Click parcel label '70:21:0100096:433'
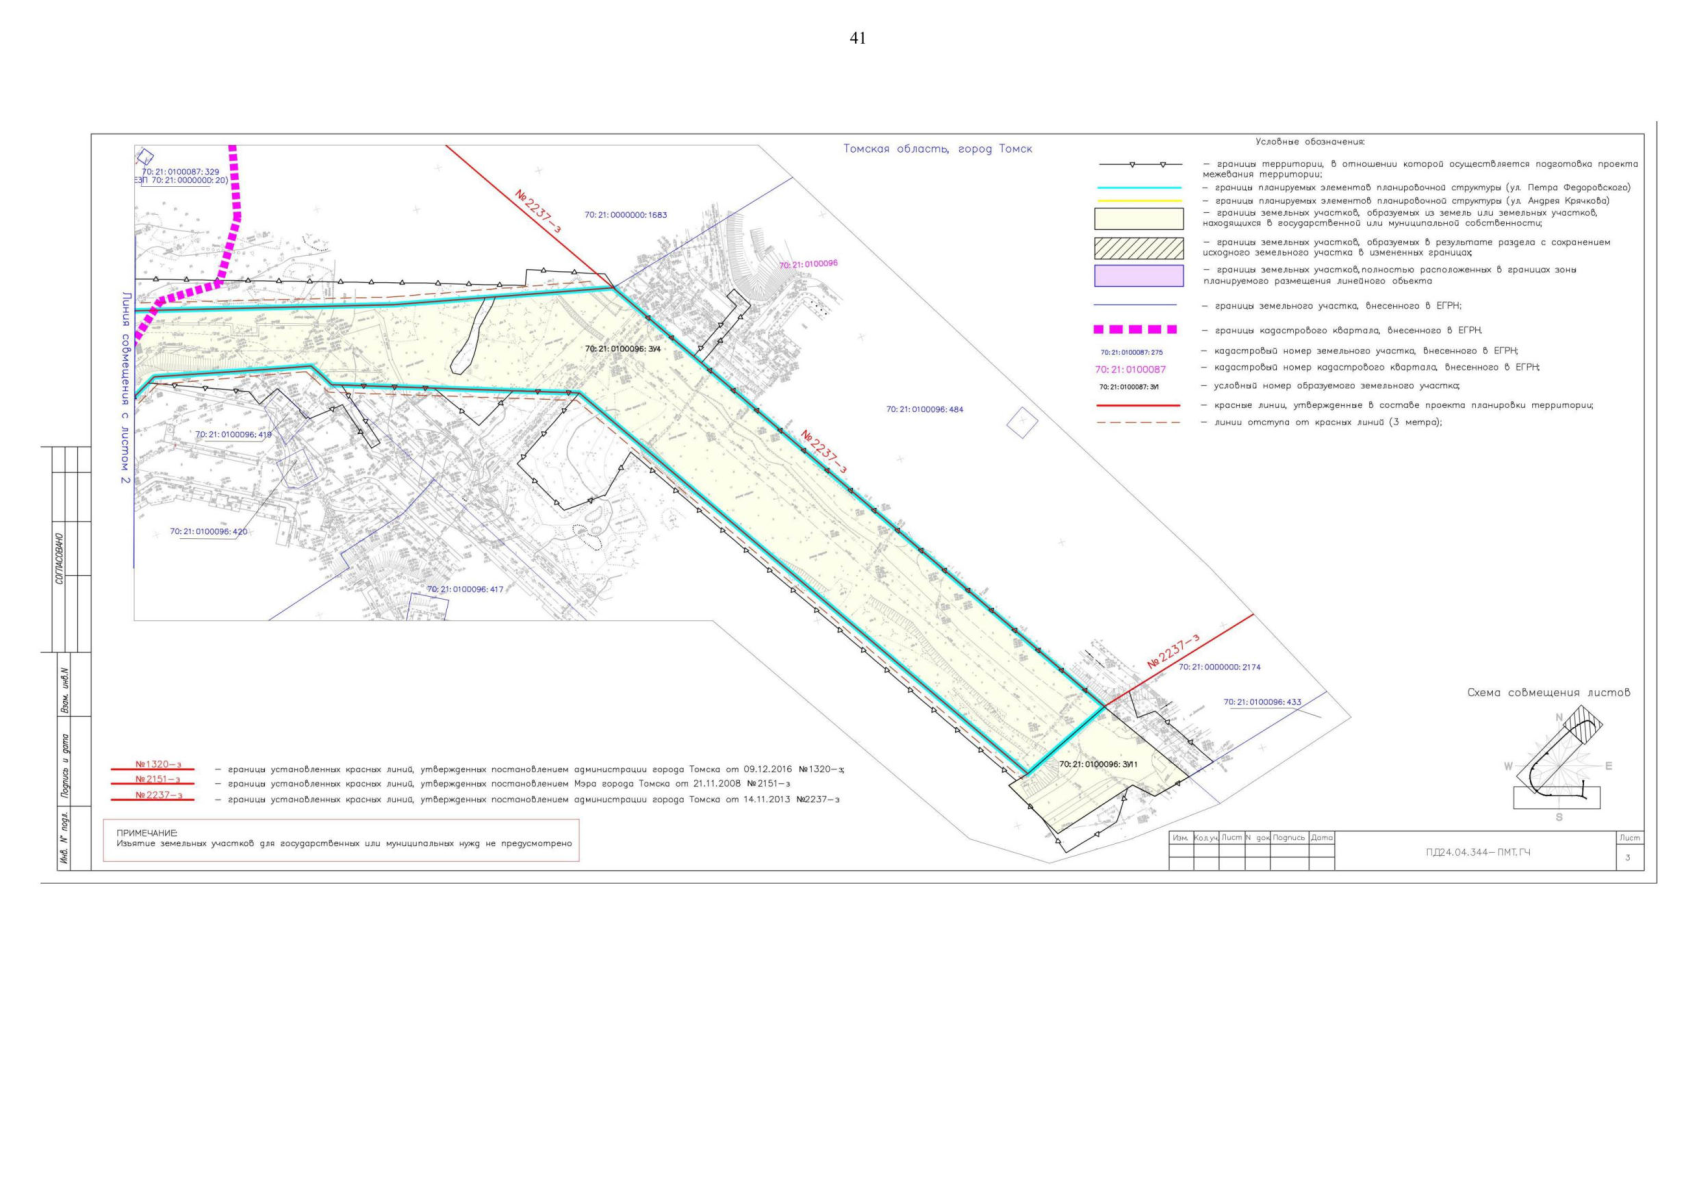The height and width of the screenshot is (1200, 1697). (x=1263, y=702)
